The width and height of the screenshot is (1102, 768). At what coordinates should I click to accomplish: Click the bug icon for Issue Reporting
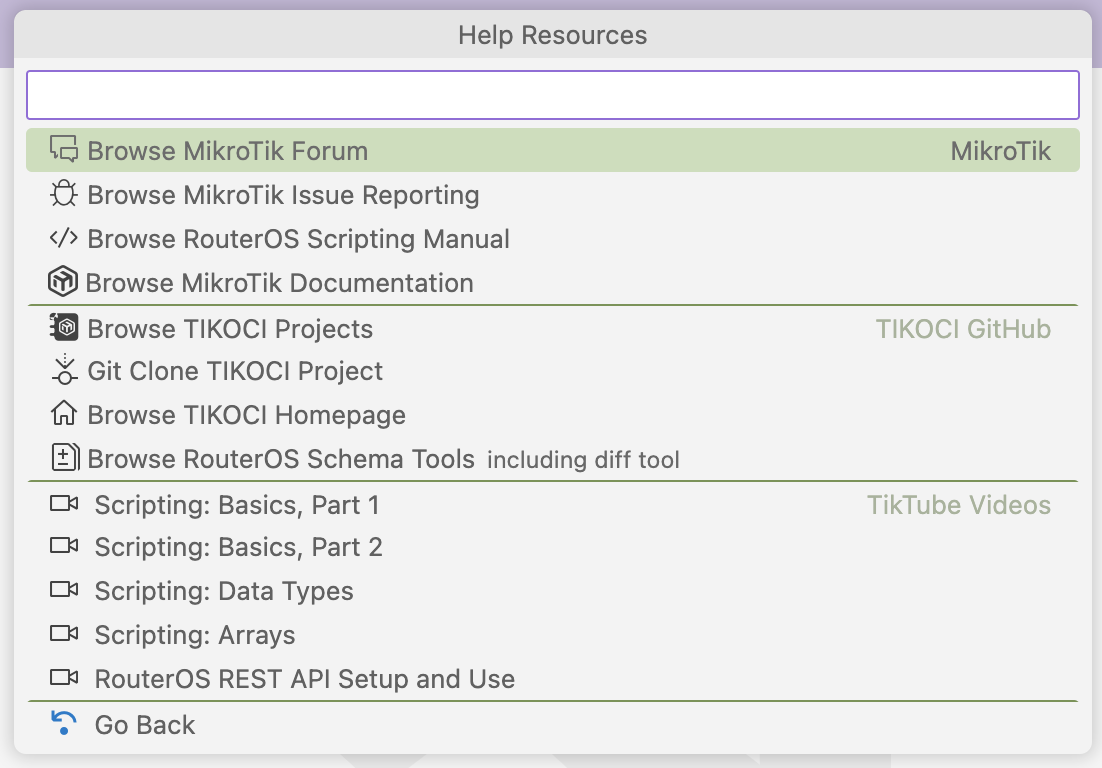point(63,194)
